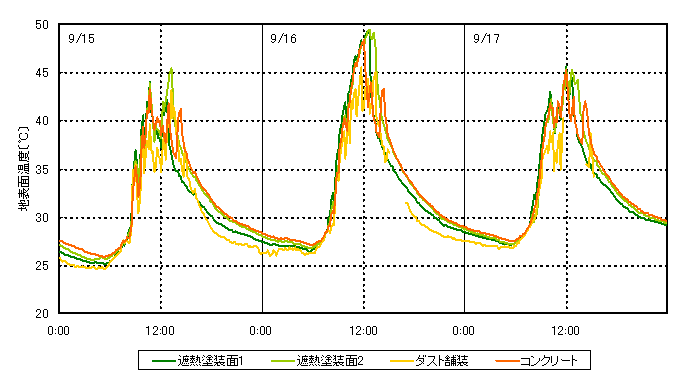
Task: Click the 9/16 date label
Action: [x=283, y=39]
